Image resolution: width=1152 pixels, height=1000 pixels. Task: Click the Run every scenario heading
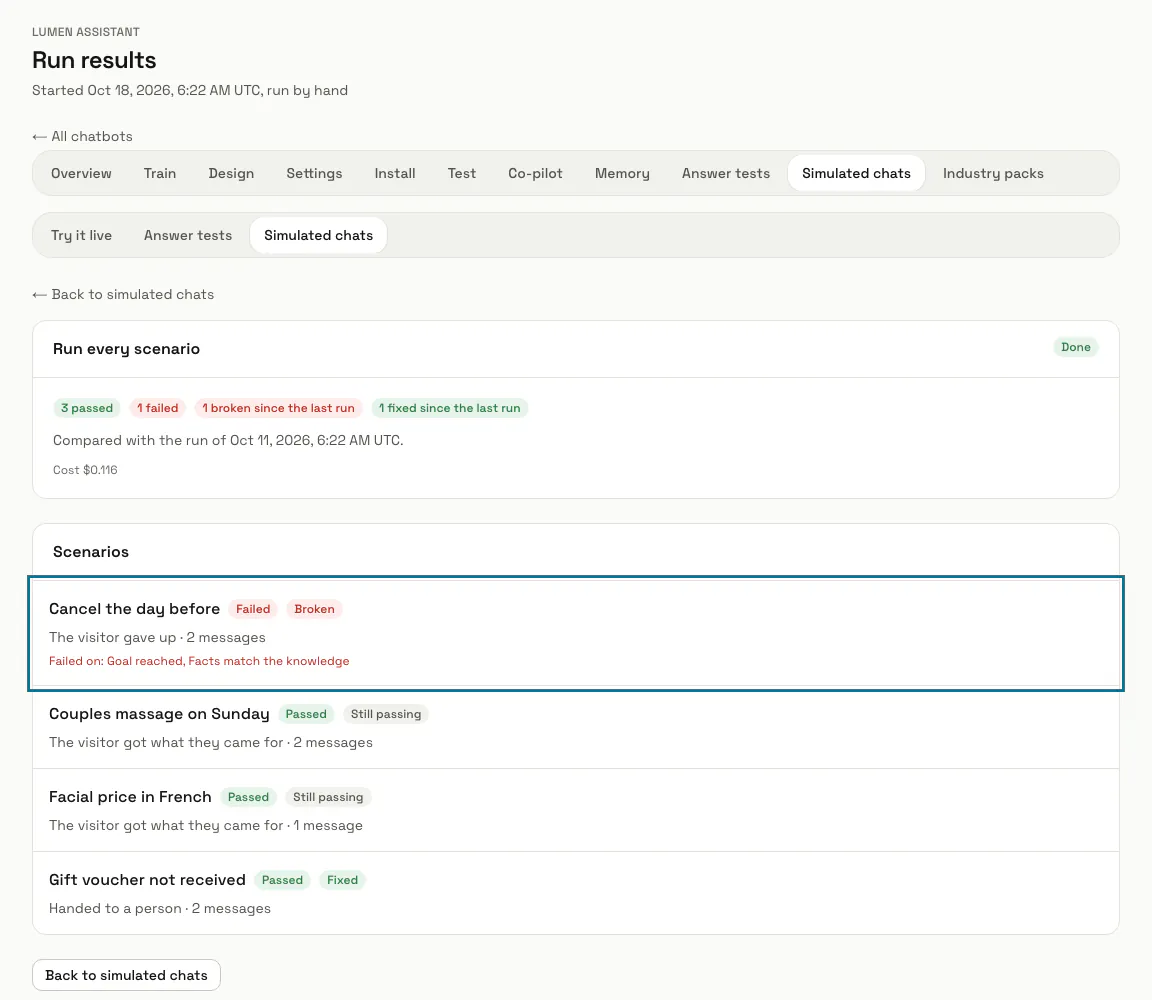[126, 349]
